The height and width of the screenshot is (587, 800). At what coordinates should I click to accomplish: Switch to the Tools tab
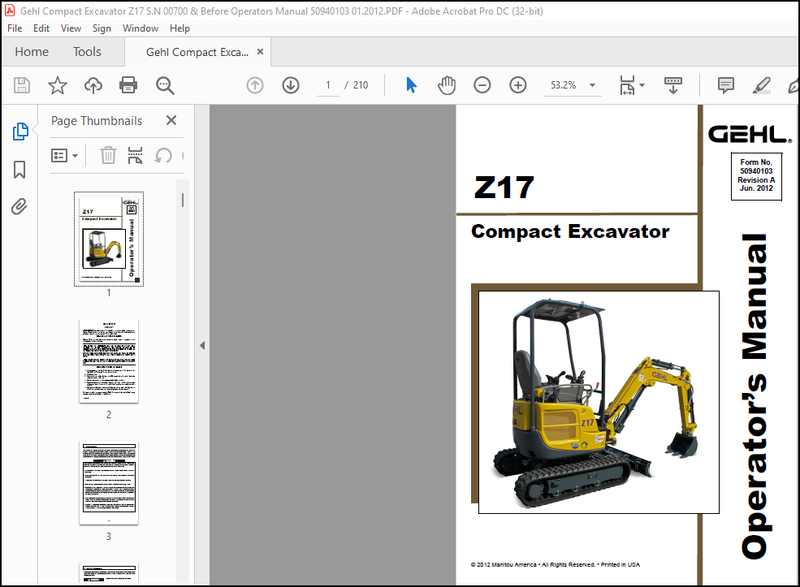(x=86, y=51)
